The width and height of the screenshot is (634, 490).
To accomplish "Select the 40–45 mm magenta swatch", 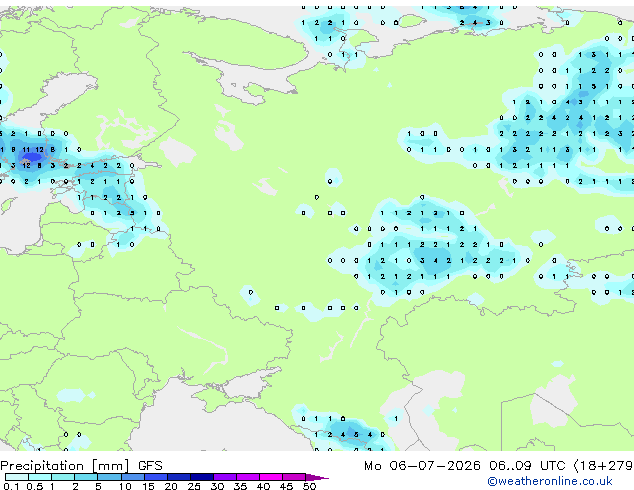I will click(x=271, y=477).
